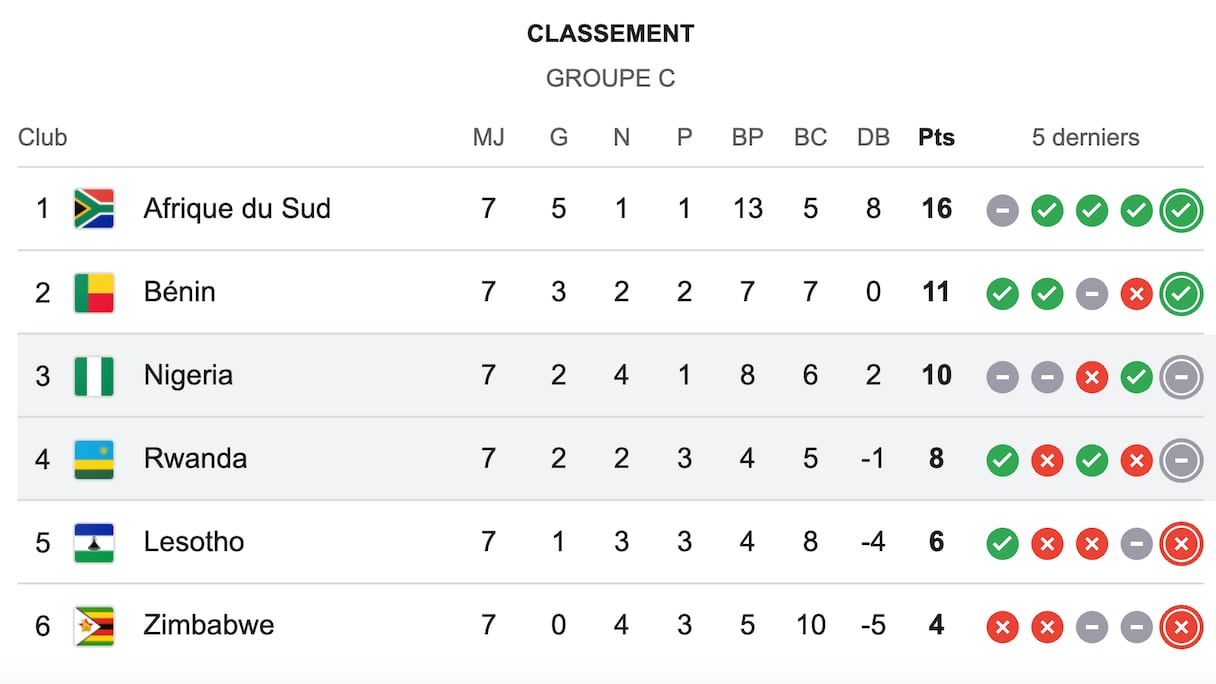Click the Pts column header
Screen dimensions: 1216x684
(x=936, y=138)
